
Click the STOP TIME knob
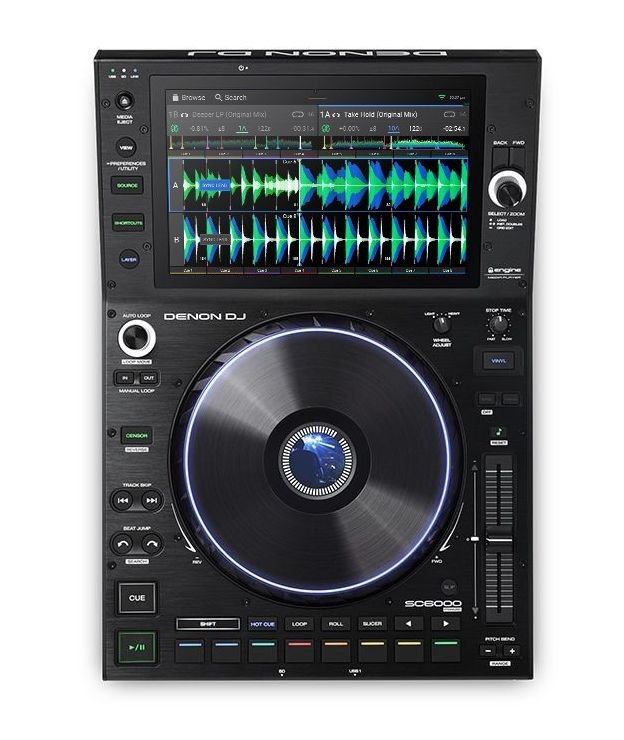[x=498, y=325]
